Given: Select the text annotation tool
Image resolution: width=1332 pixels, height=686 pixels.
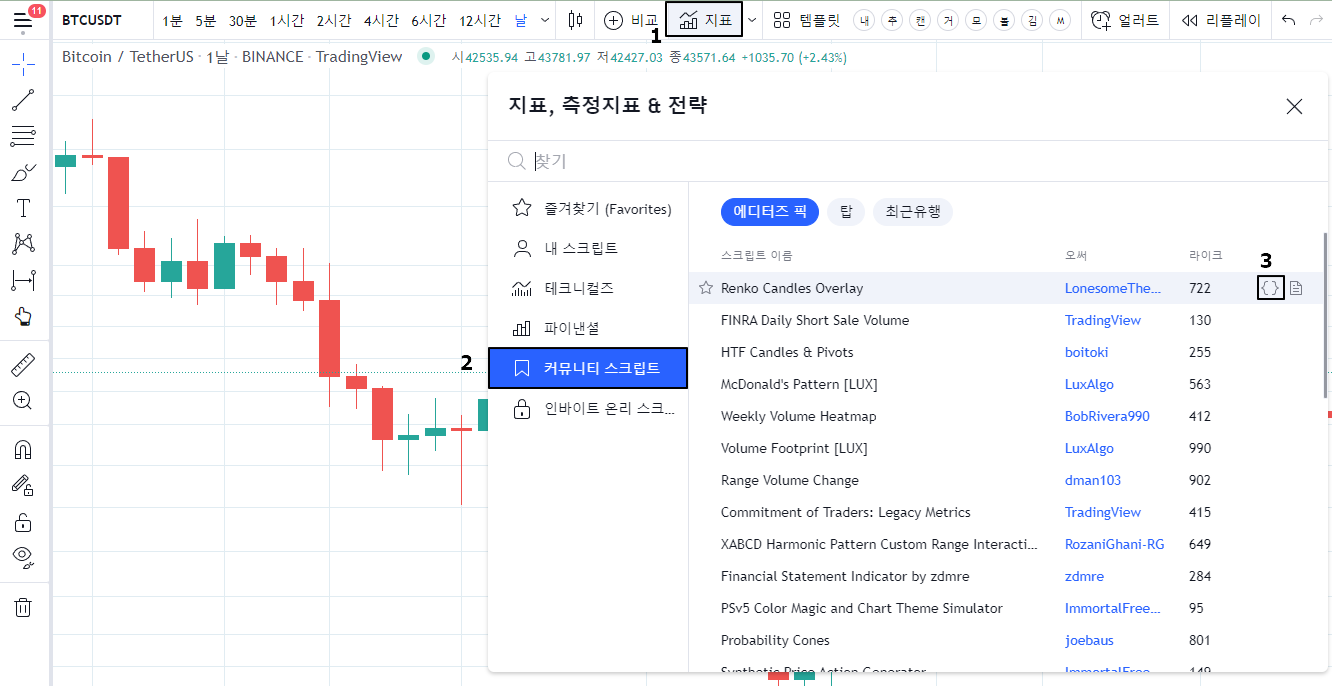Looking at the screenshot, I should coord(23,208).
